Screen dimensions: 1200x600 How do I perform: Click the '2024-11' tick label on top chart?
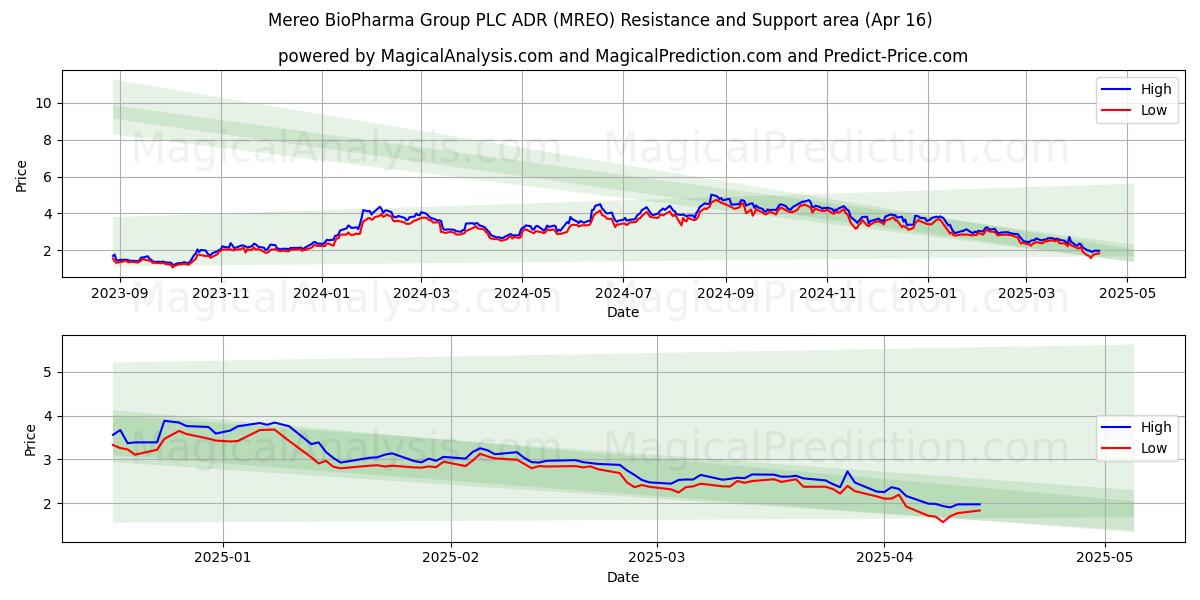(826, 294)
